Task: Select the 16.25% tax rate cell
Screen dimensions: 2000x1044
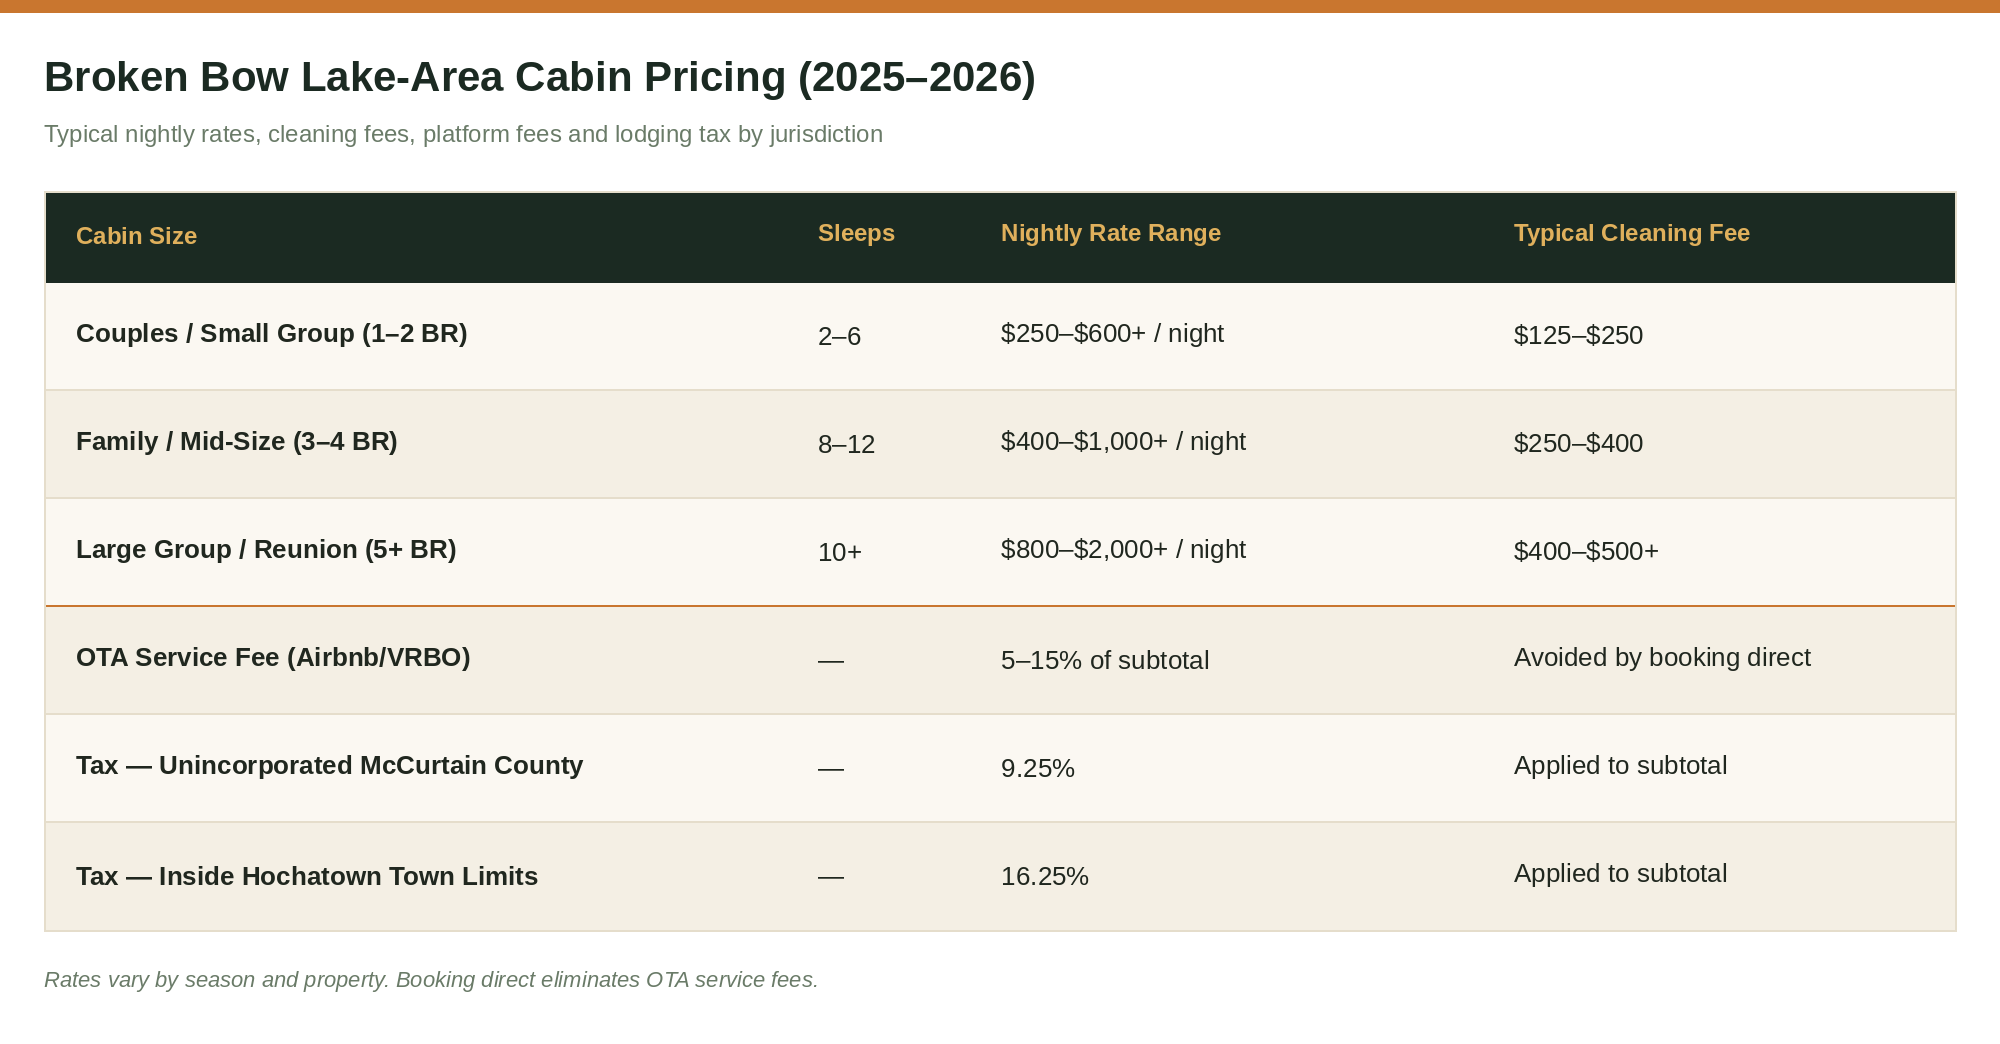Action: click(1045, 876)
